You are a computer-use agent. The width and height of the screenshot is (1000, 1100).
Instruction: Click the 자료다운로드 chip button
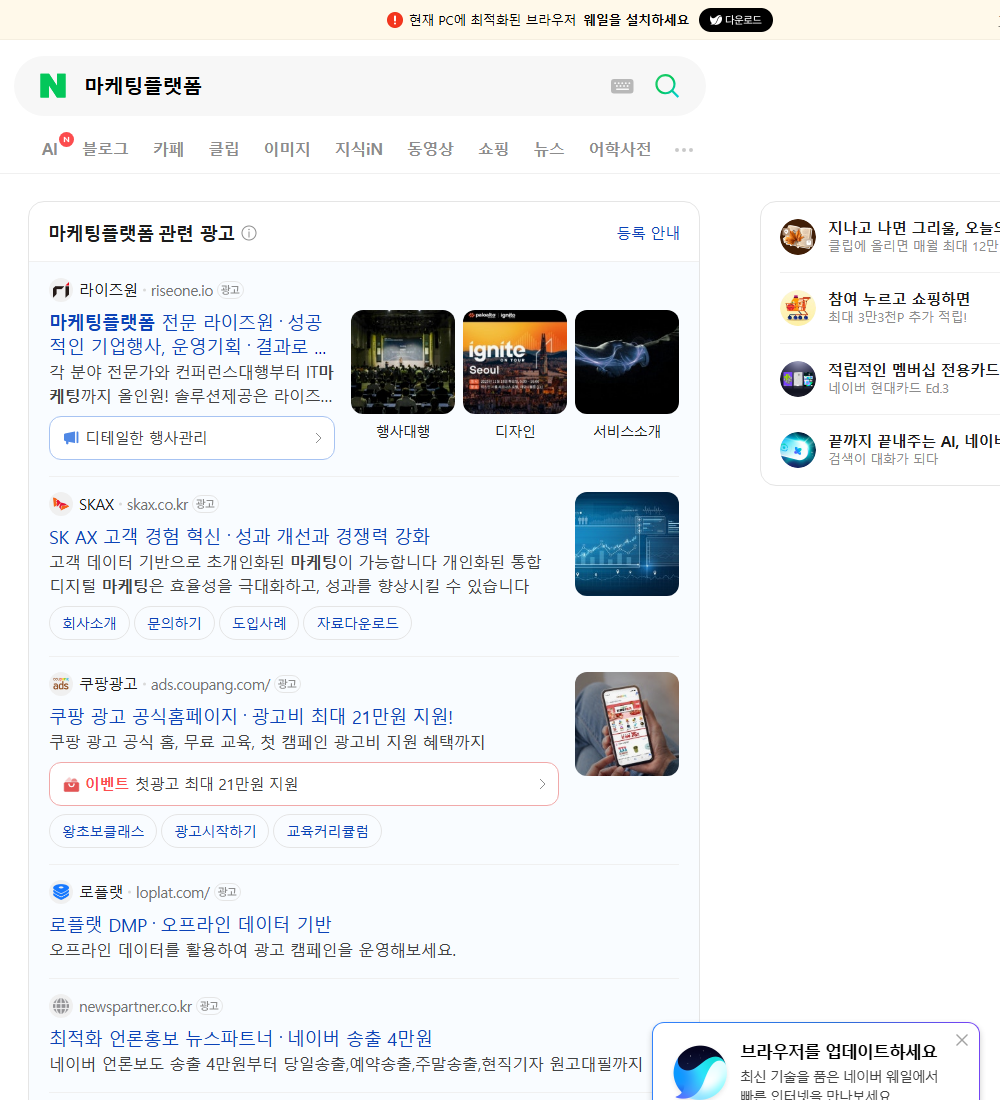pyautogui.click(x=357, y=623)
